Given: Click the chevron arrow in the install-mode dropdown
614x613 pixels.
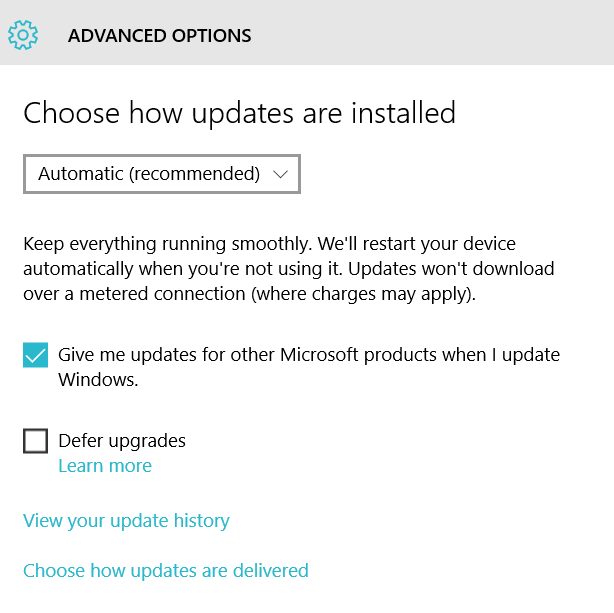Looking at the screenshot, I should (x=280, y=174).
